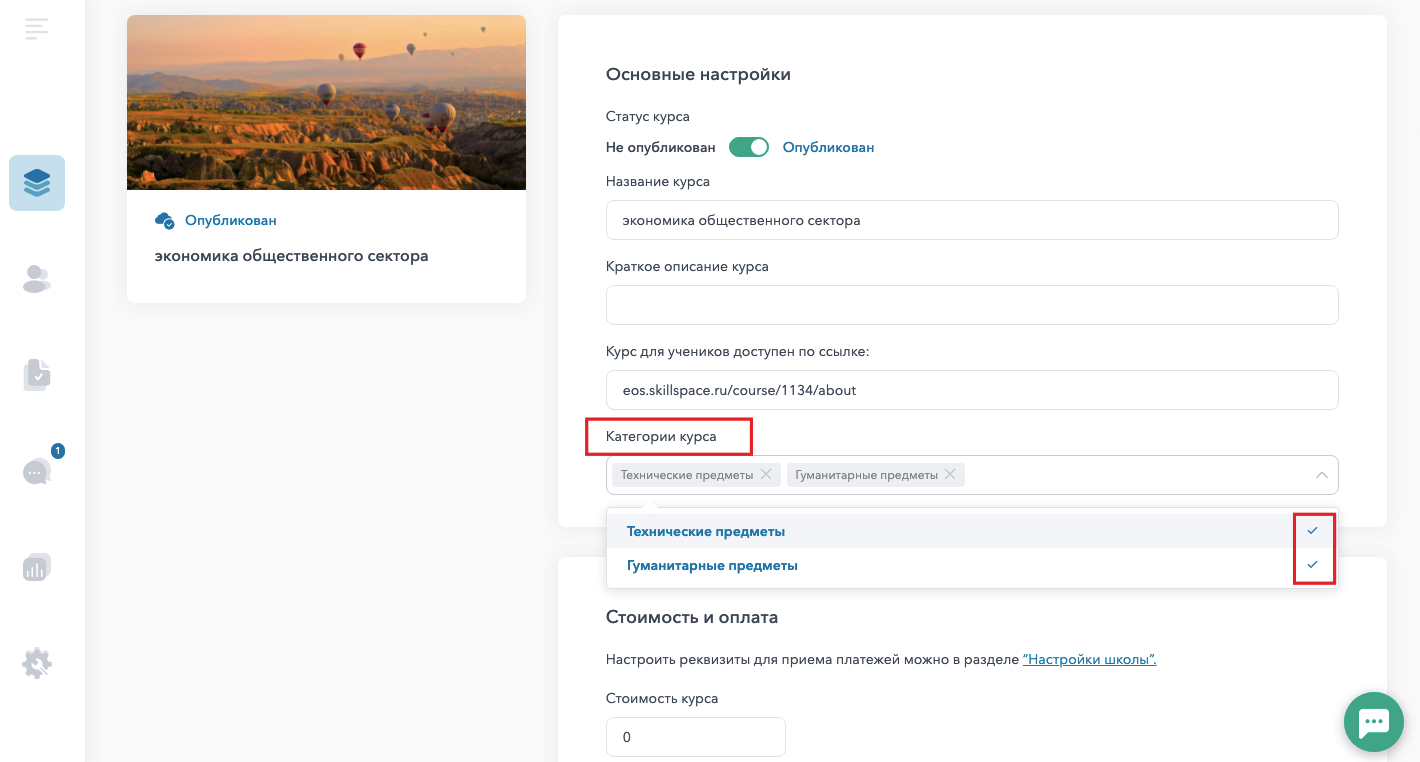
Task: Open the analytics chart sidebar icon
Action: [37, 567]
